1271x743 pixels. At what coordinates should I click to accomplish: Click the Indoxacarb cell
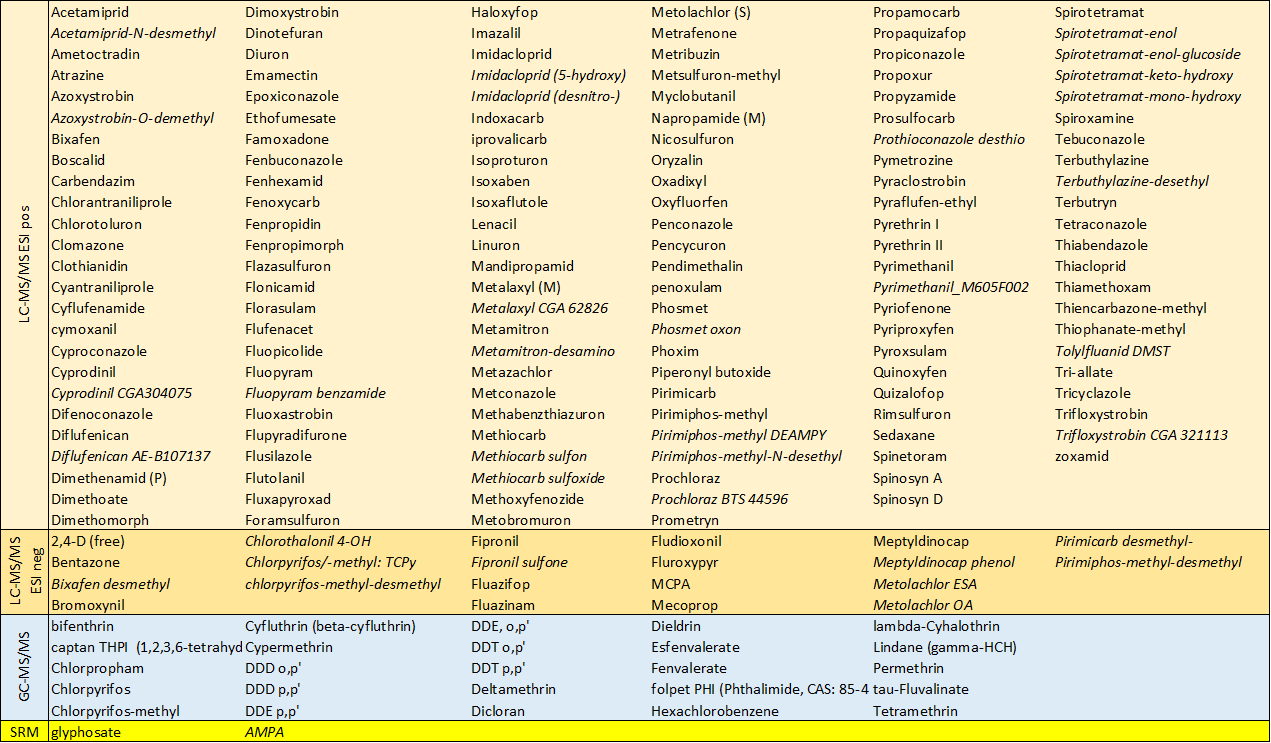pos(507,118)
